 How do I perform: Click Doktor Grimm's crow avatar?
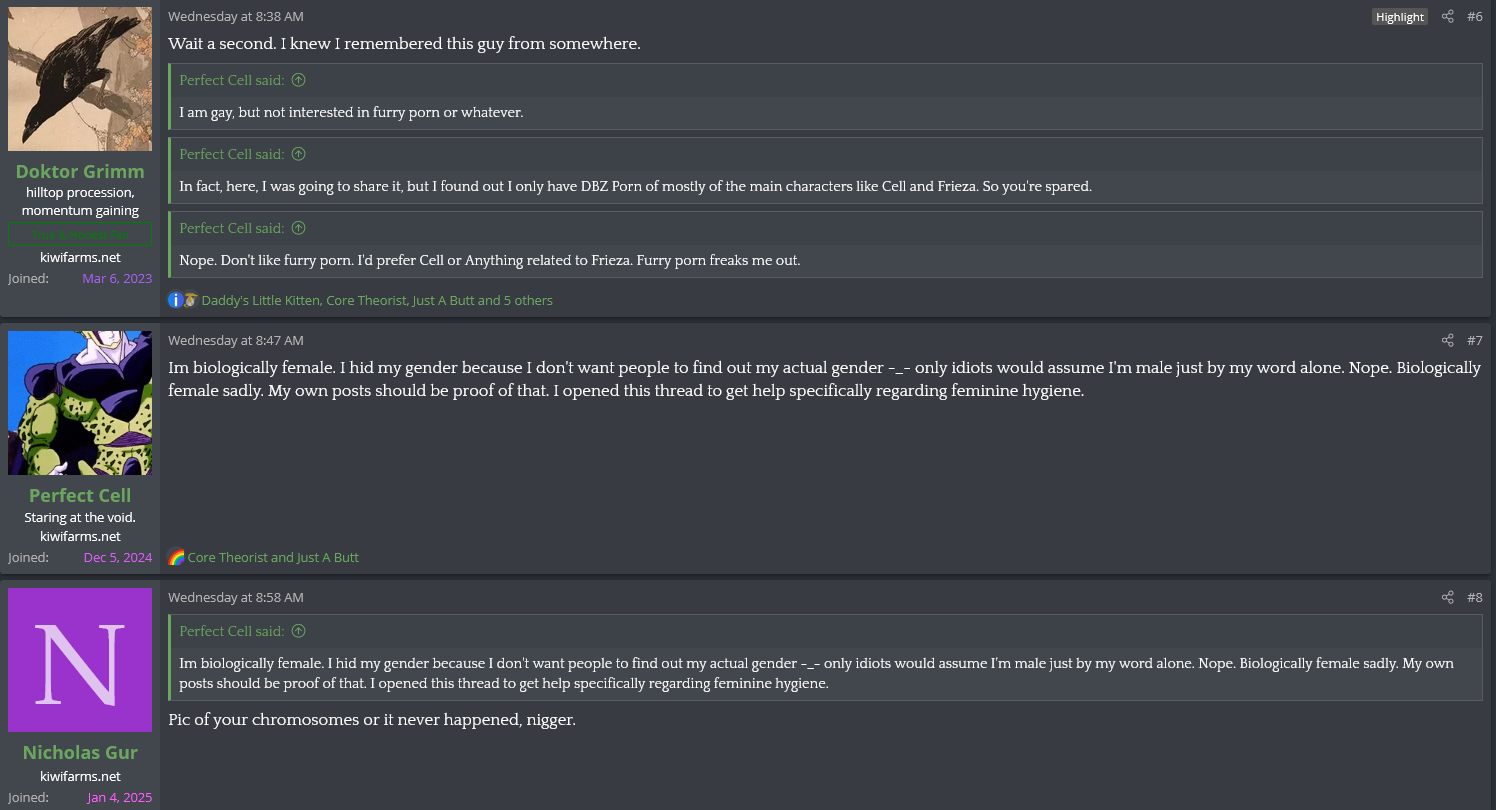[x=80, y=80]
